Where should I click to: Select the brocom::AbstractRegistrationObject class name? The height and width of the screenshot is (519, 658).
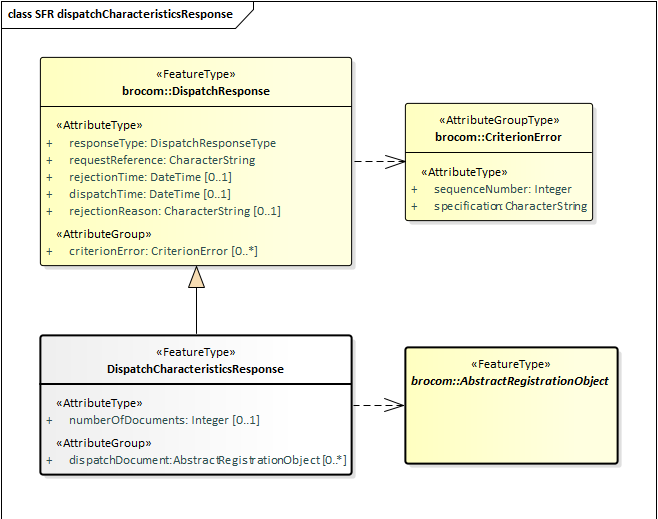[x=510, y=381]
